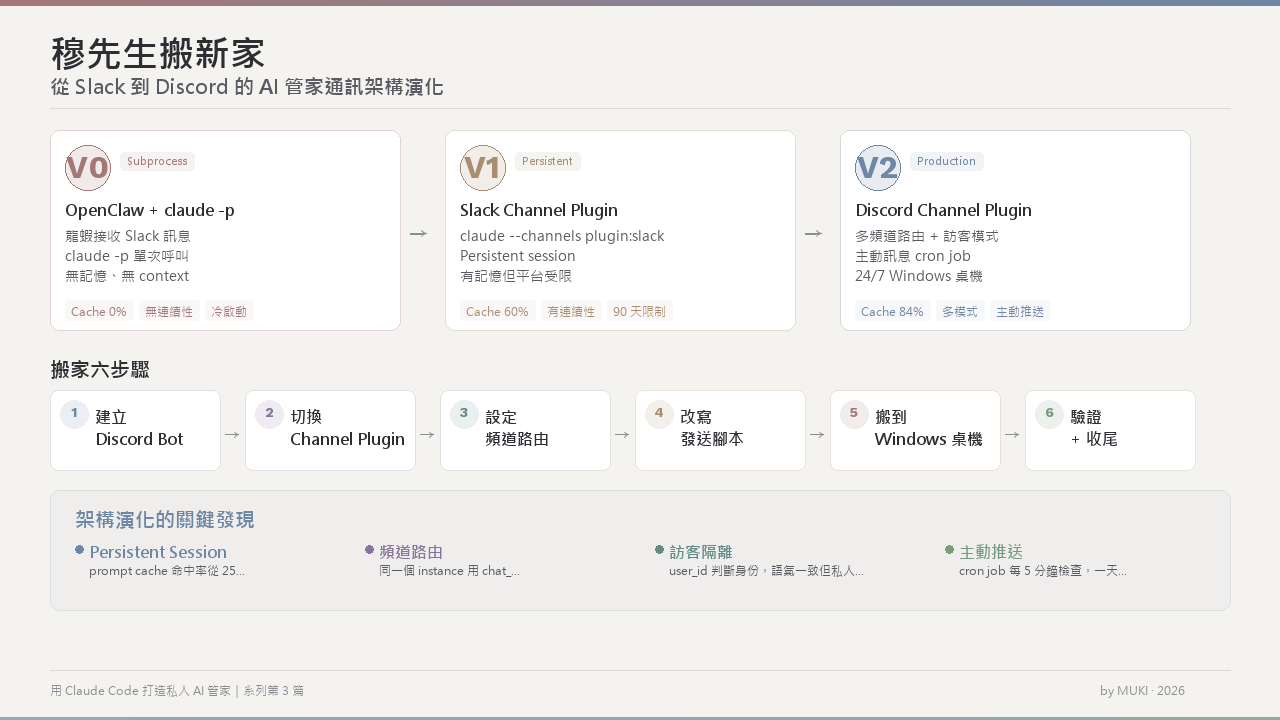1280x720 pixels.
Task: Click the "改寫 發送腳本" step label
Action: pos(712,428)
